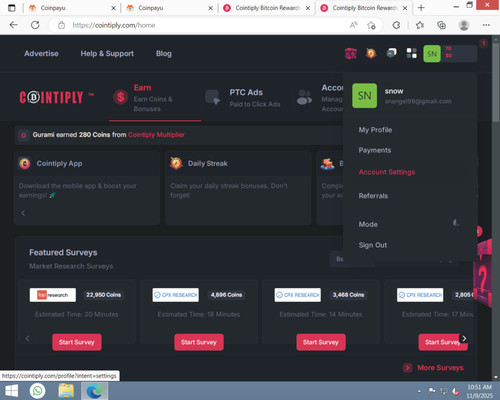This screenshot has height=400, width=500.
Task: Click the Daily Streak medal icon
Action: pyautogui.click(x=176, y=163)
